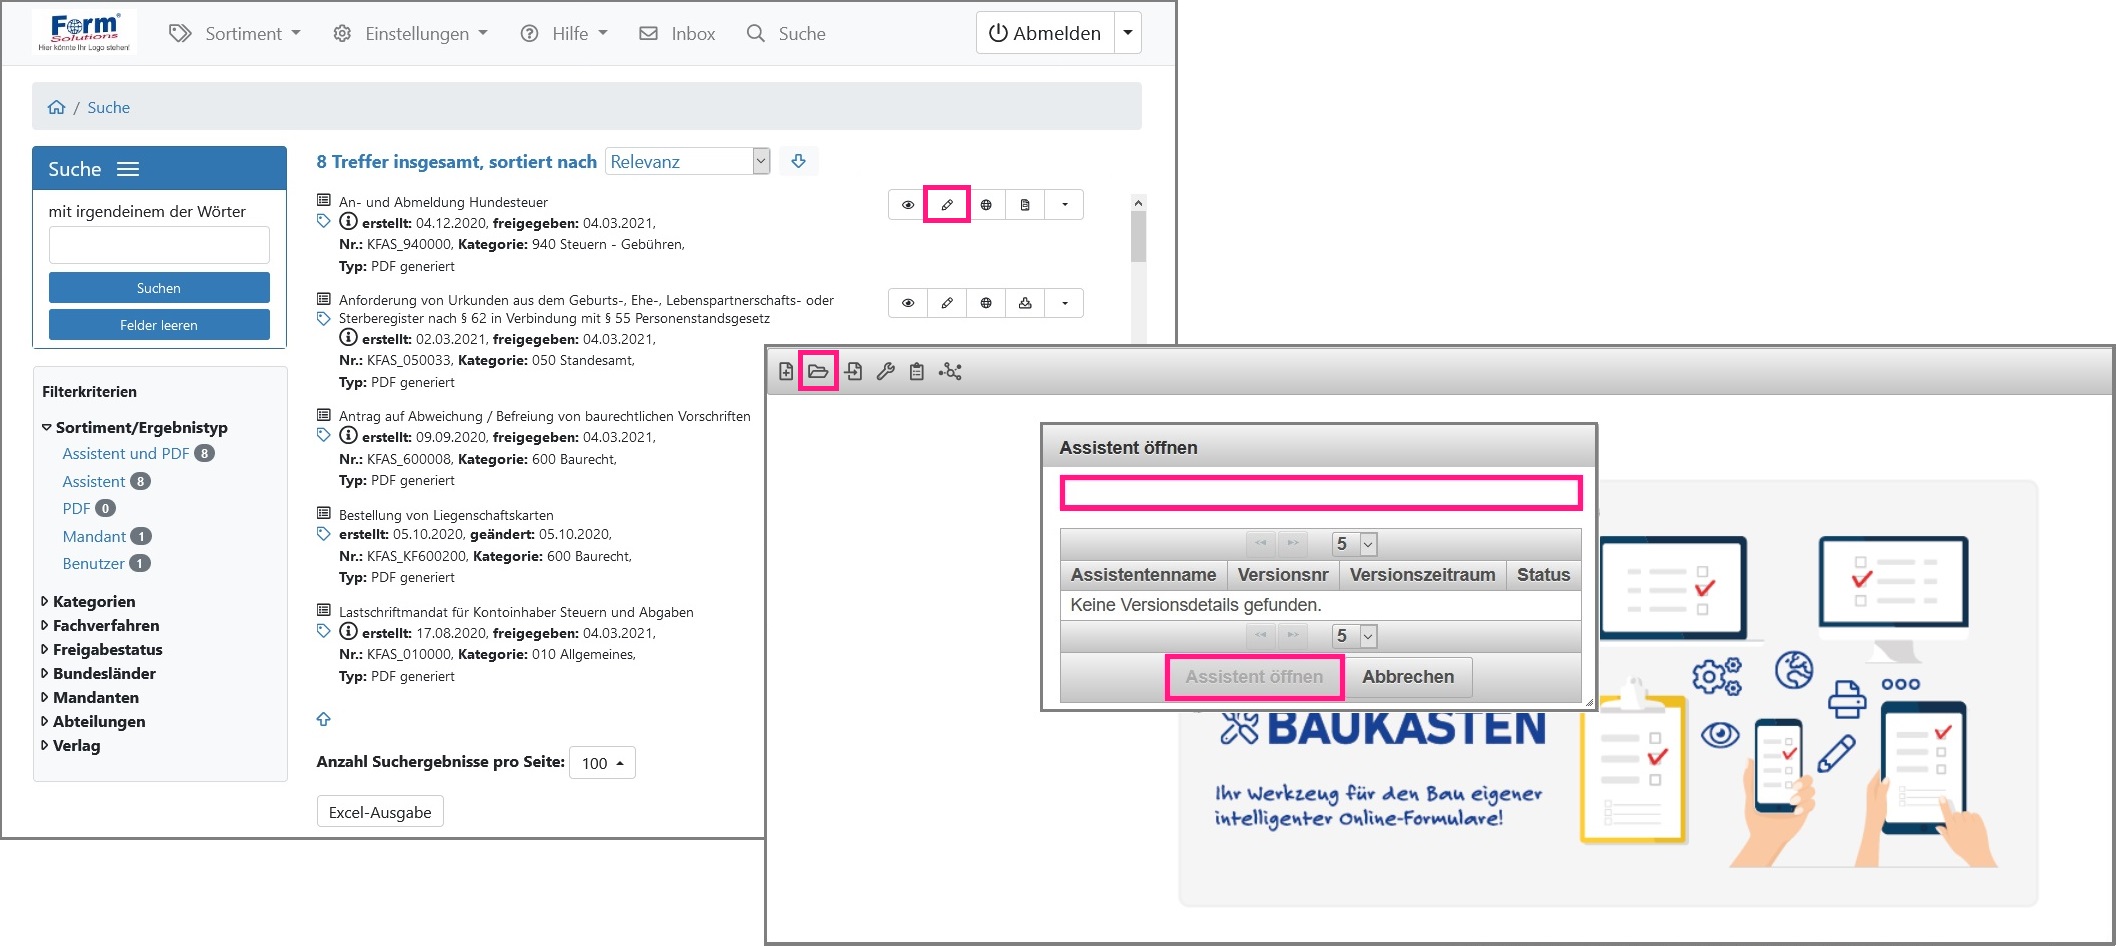This screenshot has height=946, width=2116.
Task: Click the search field in the Assistent öffnen dialog
Action: pos(1320,493)
